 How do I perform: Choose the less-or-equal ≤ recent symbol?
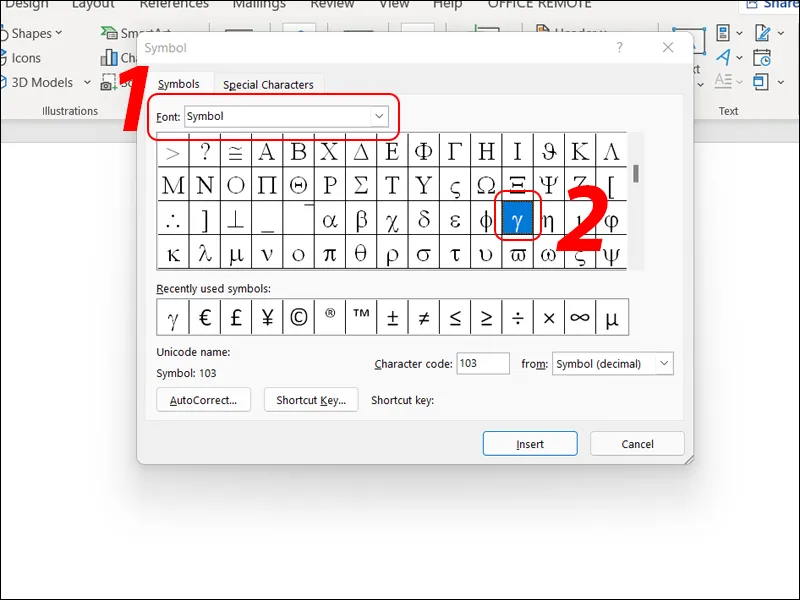[455, 317]
